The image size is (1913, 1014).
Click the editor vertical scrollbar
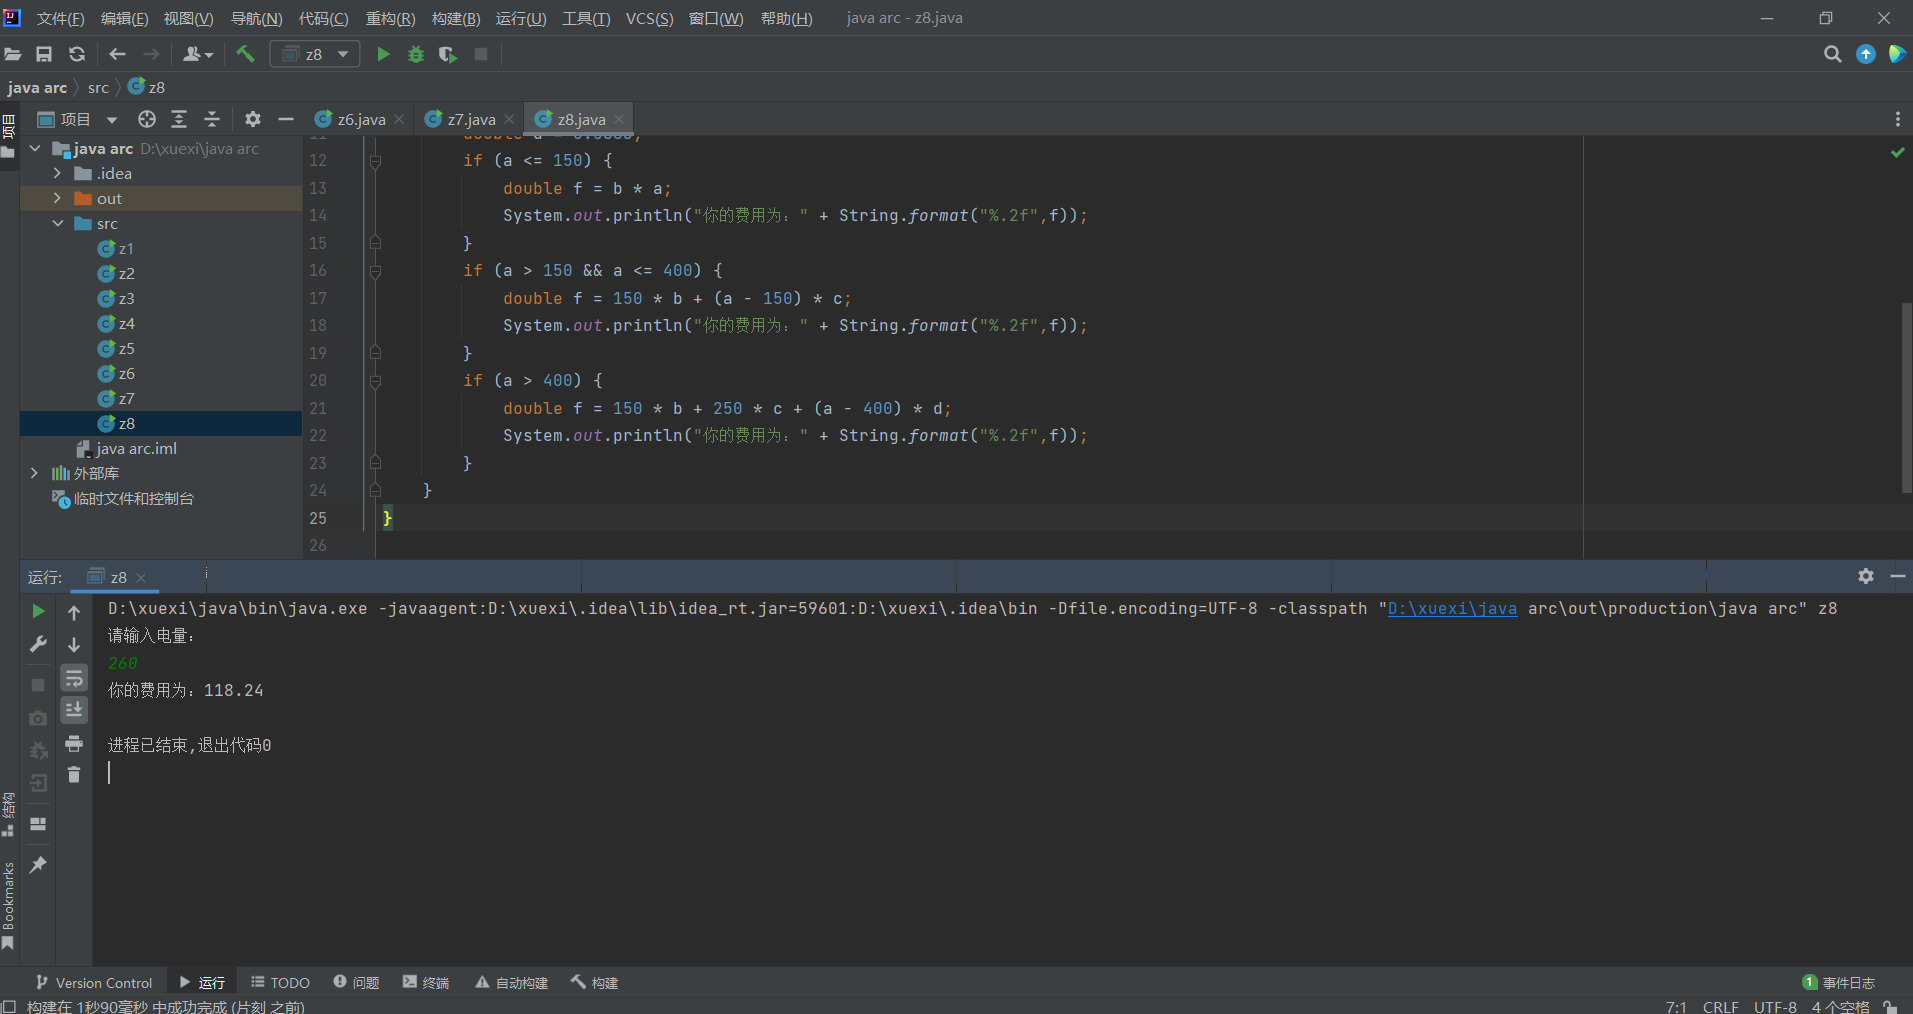[1906, 397]
